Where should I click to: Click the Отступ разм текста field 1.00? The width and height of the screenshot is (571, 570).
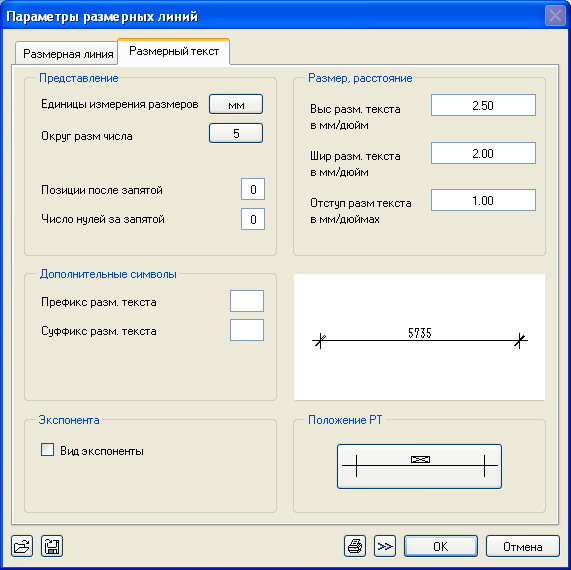(483, 200)
